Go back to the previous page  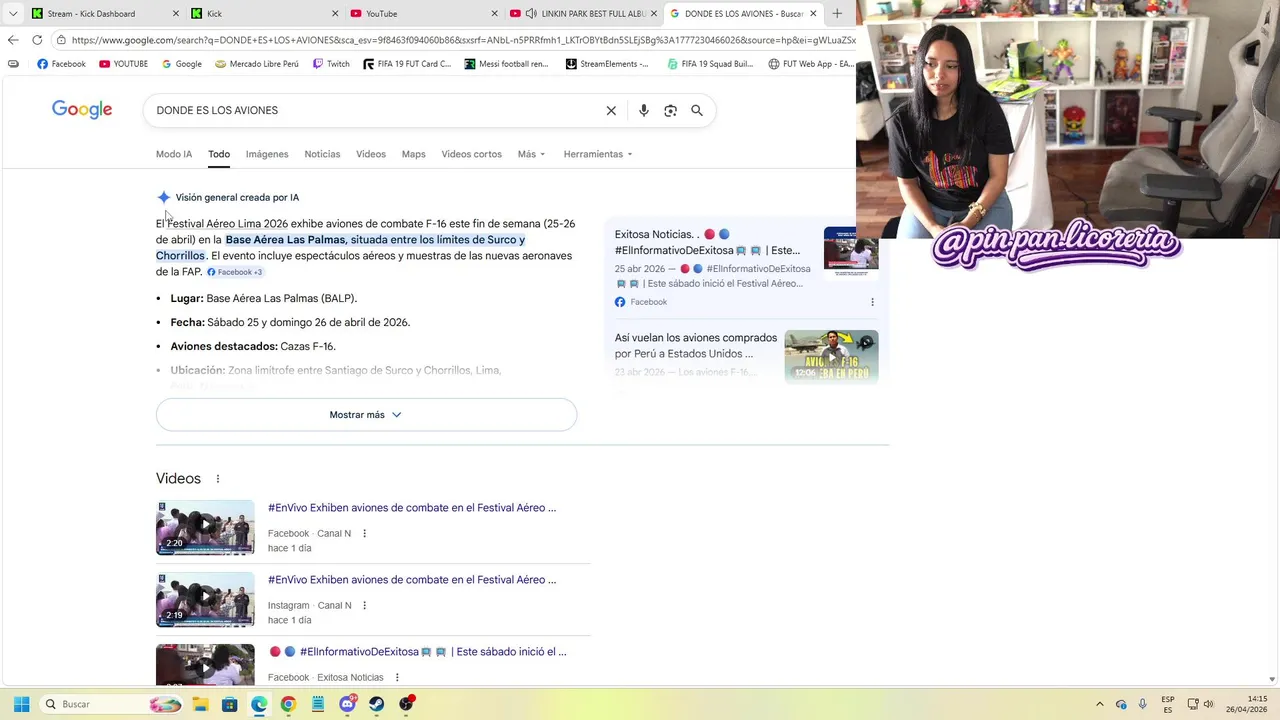(12, 40)
